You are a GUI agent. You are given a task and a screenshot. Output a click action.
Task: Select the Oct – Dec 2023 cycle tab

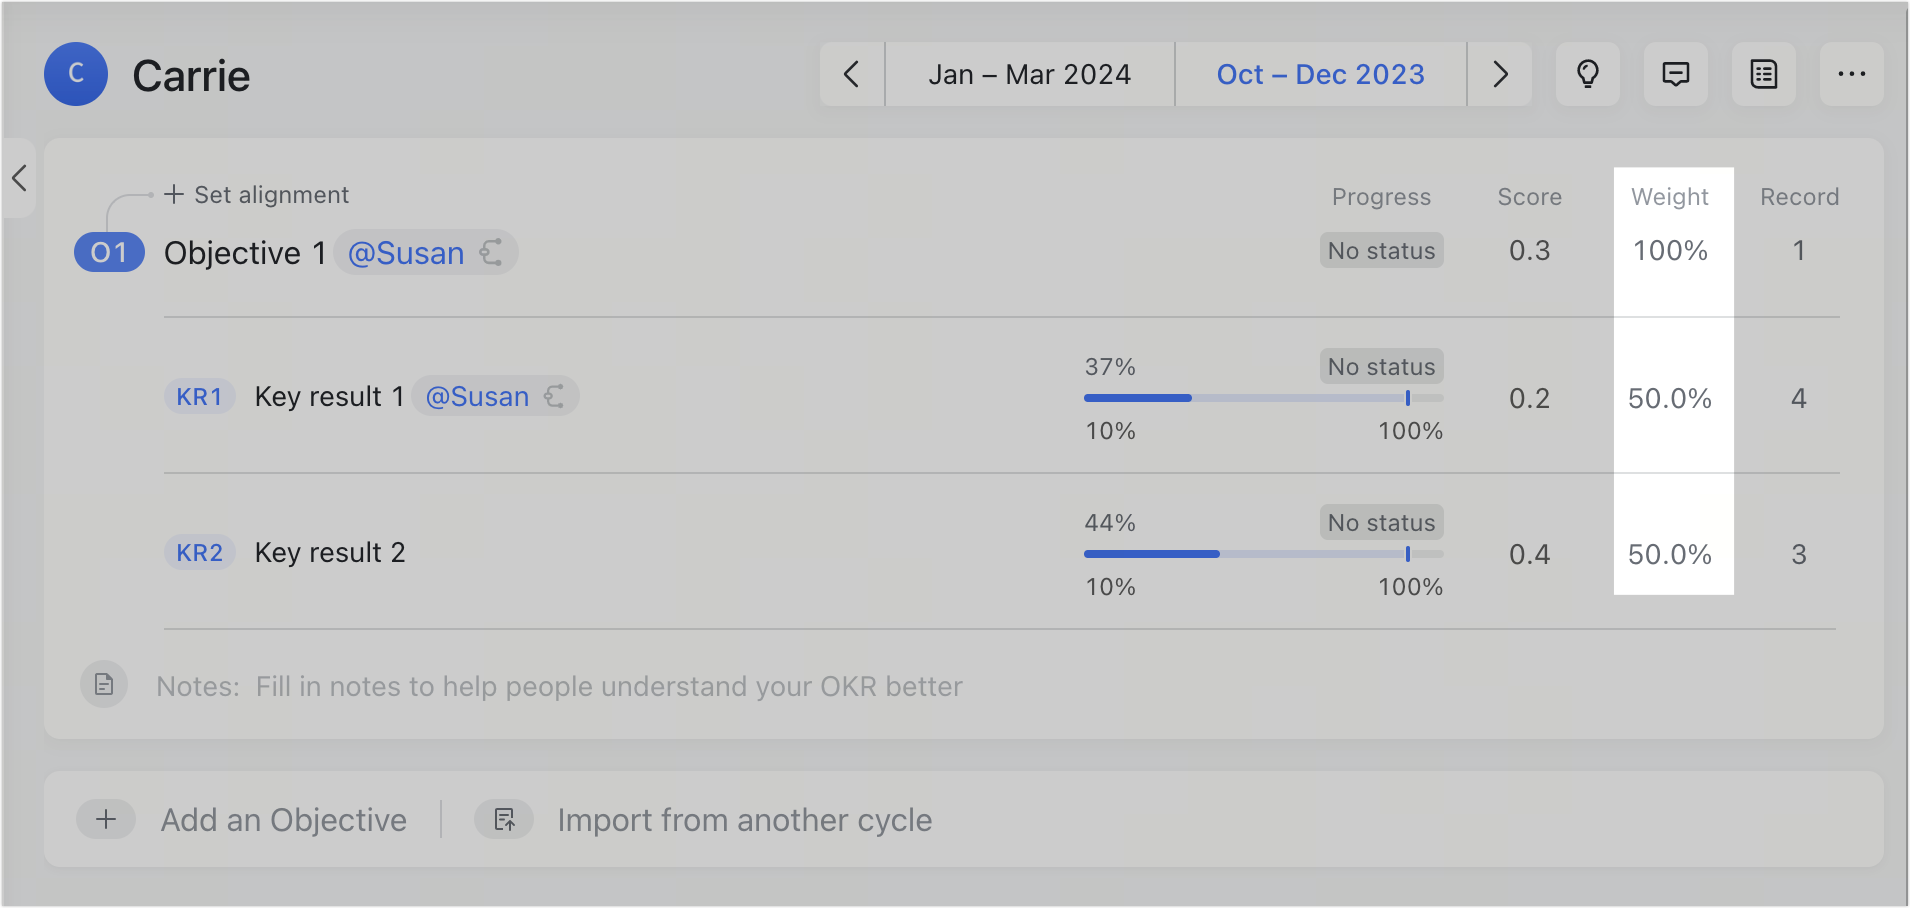click(1321, 74)
